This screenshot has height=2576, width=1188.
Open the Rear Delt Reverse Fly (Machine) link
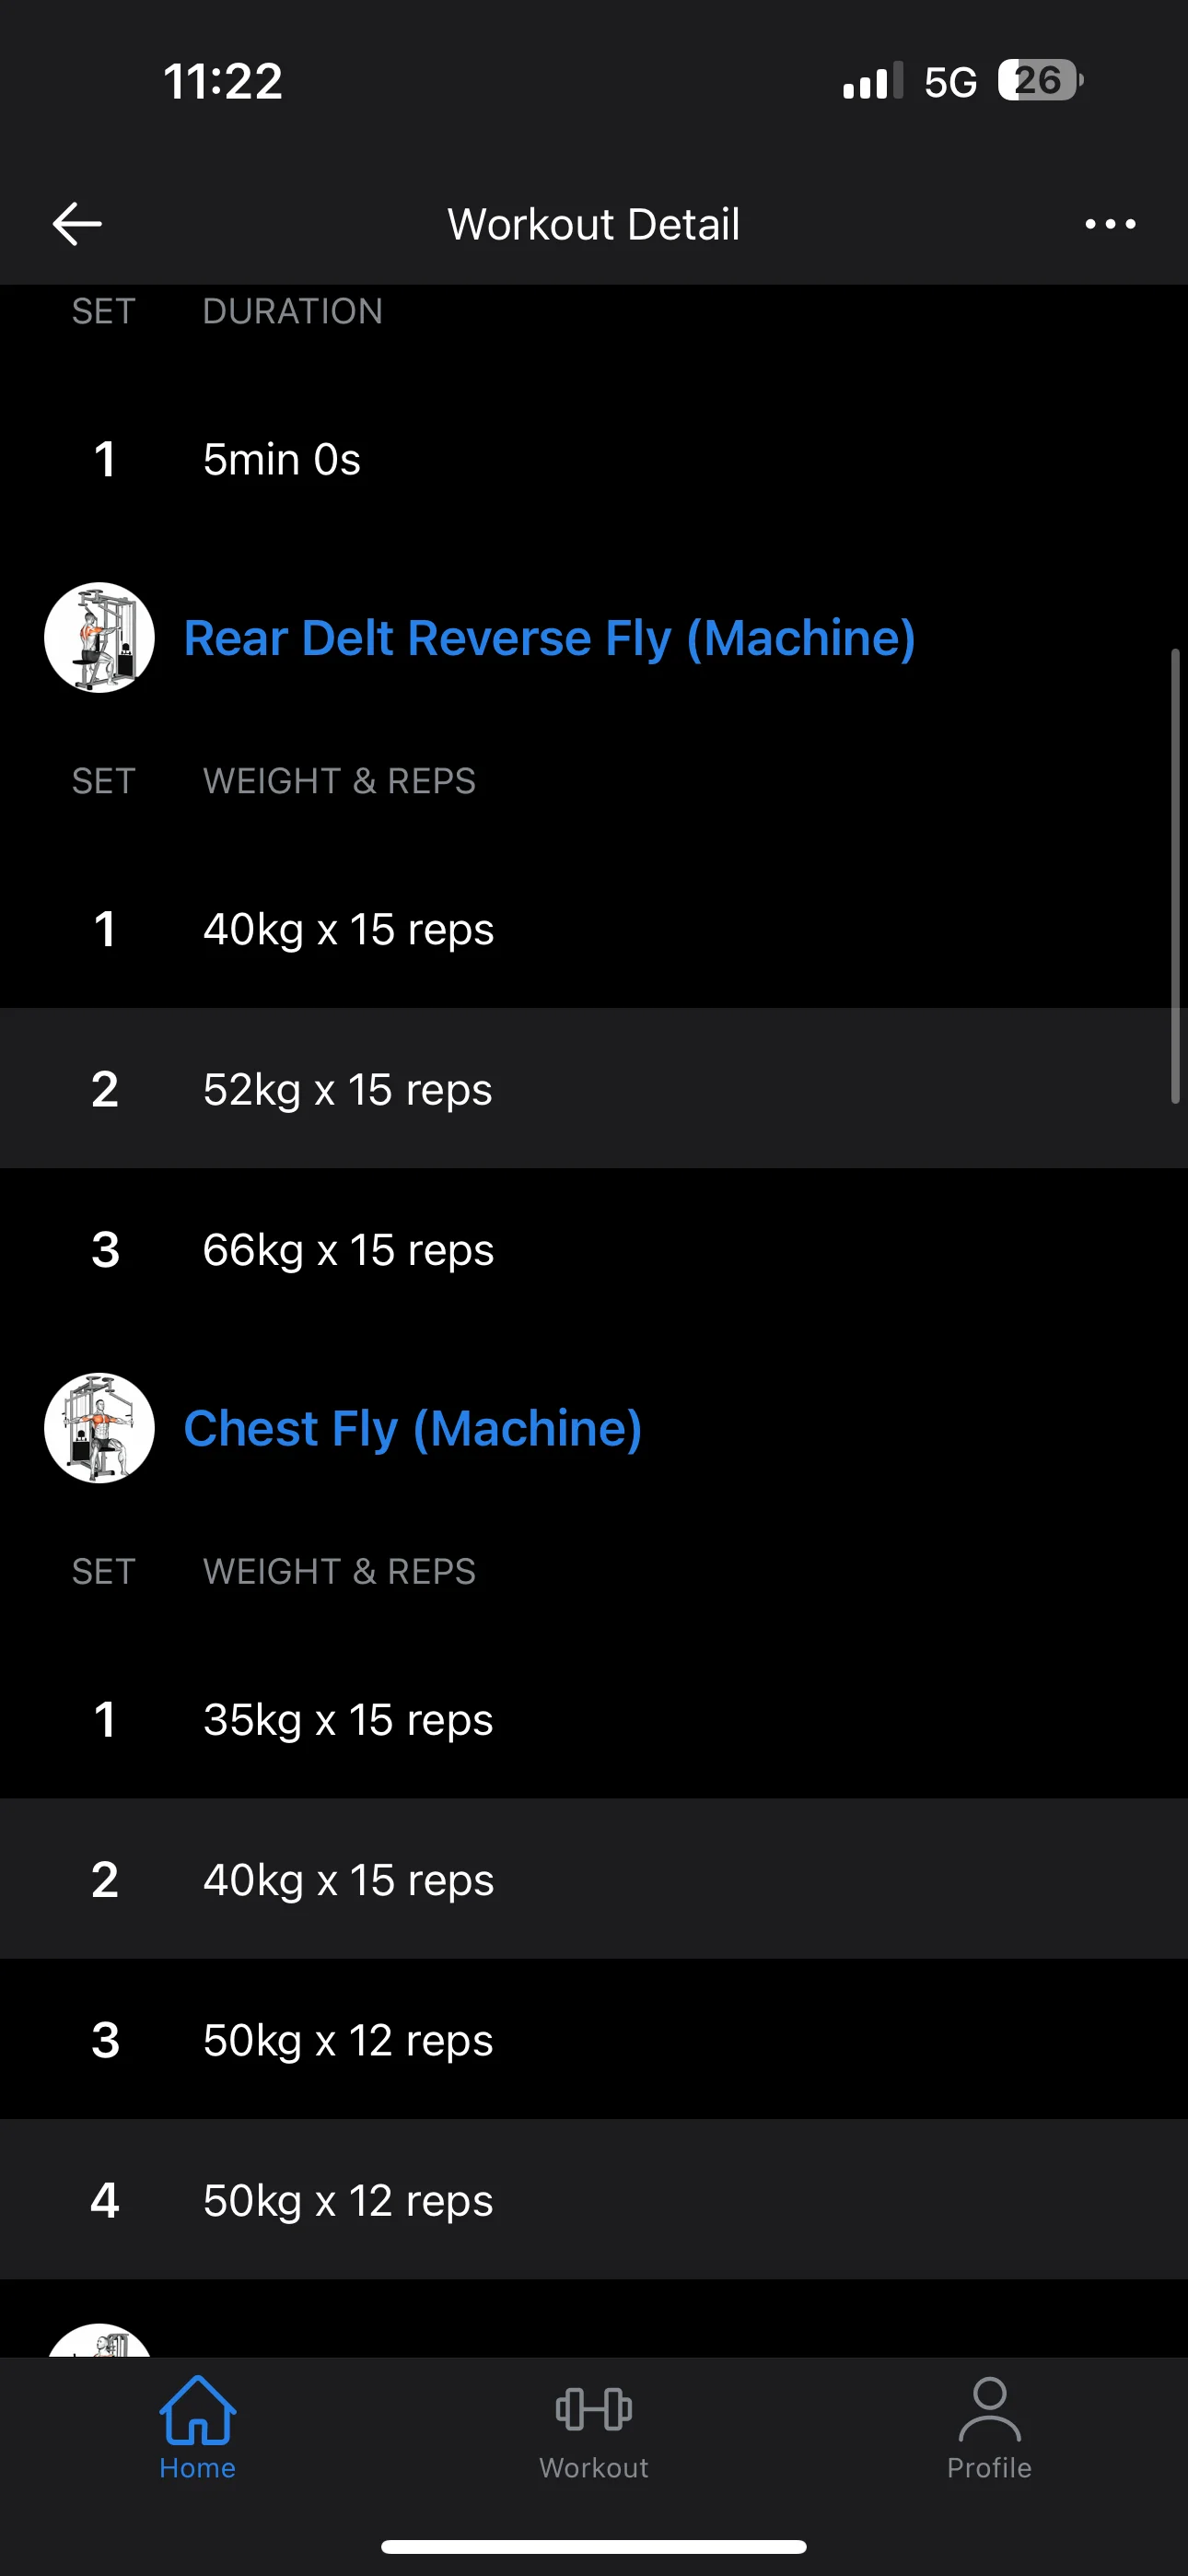tap(549, 638)
